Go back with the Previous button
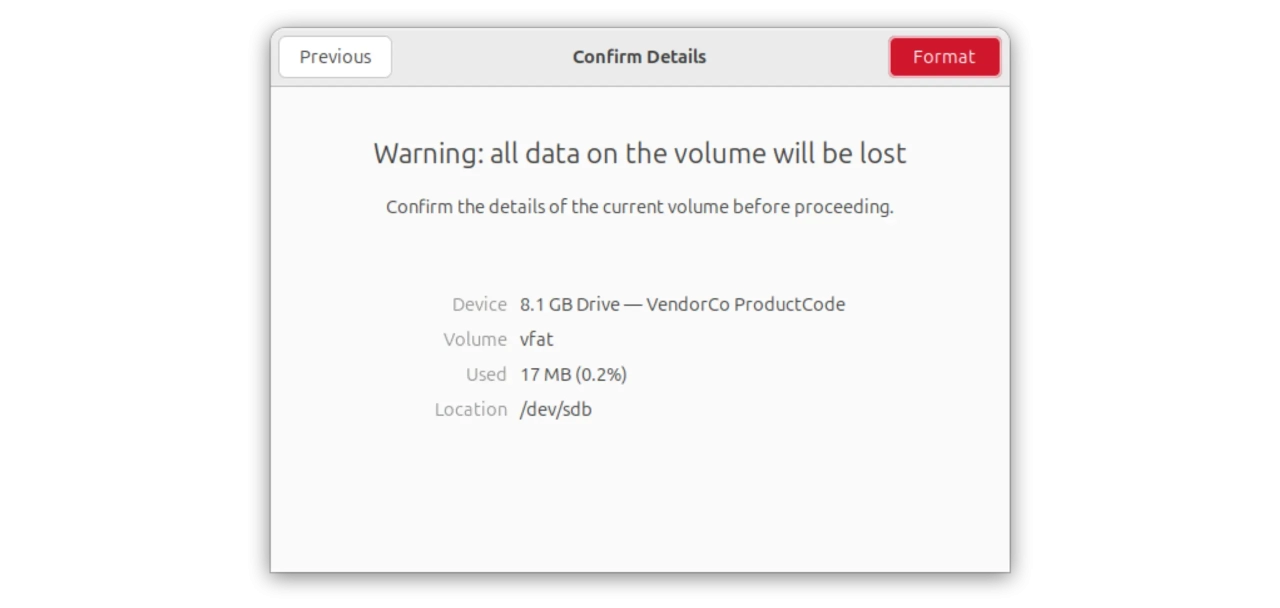1280x608 pixels. (x=335, y=57)
